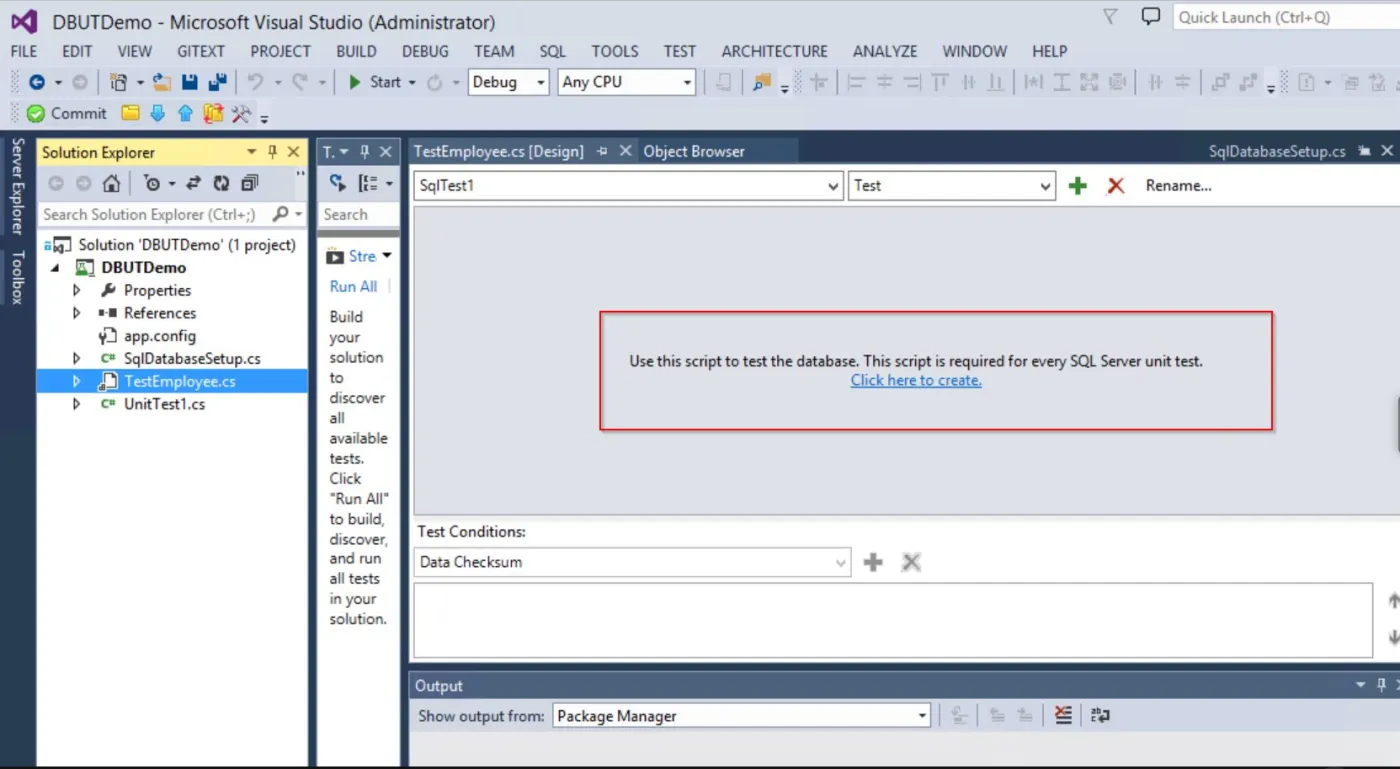The image size is (1400, 769).
Task: Open the TEST menu
Action: point(679,51)
